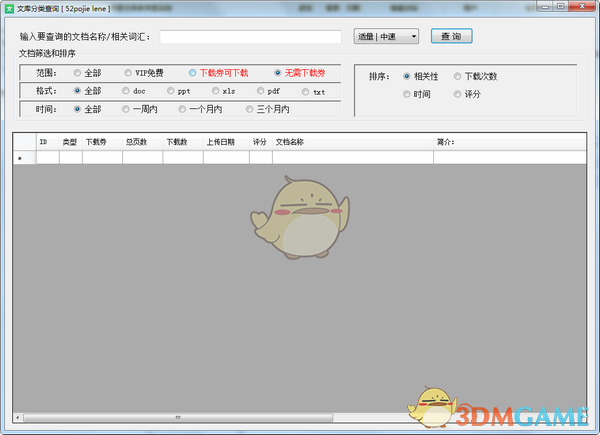Click the horizontal scrollbar thumb

[178, 417]
